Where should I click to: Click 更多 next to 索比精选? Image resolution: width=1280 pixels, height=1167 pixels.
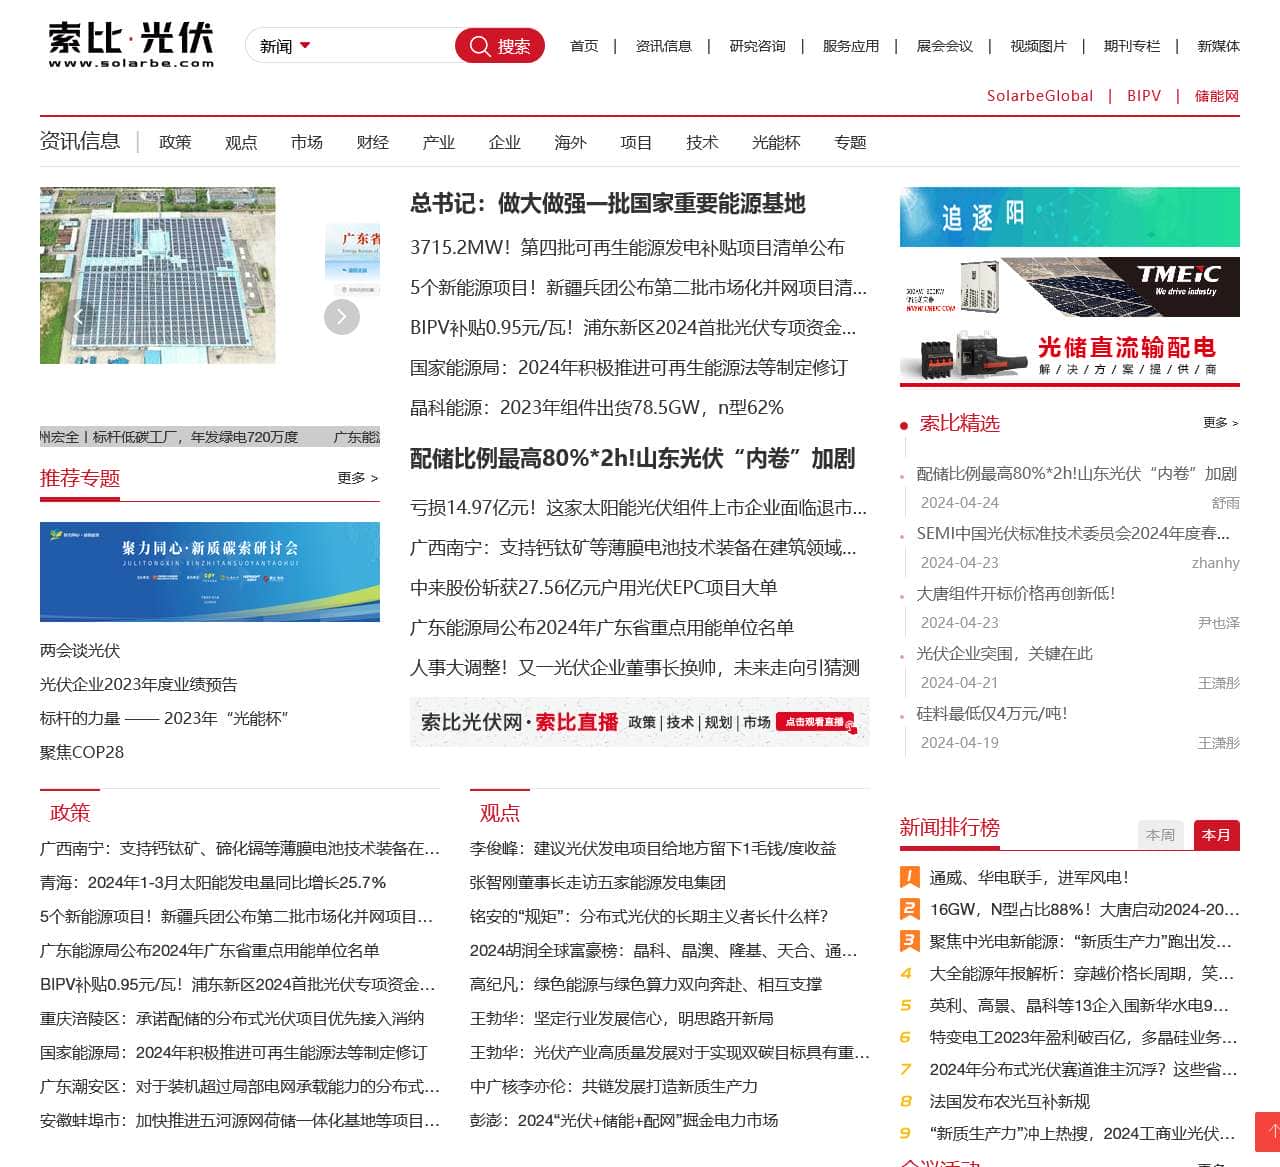tap(1221, 423)
